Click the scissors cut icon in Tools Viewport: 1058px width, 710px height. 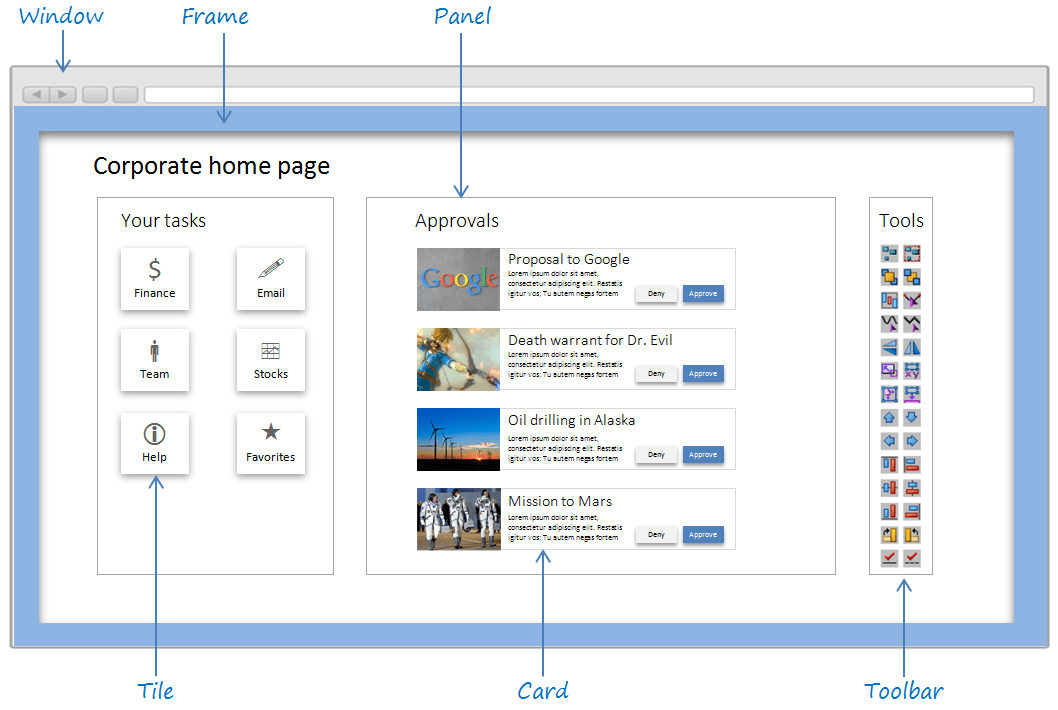point(911,299)
